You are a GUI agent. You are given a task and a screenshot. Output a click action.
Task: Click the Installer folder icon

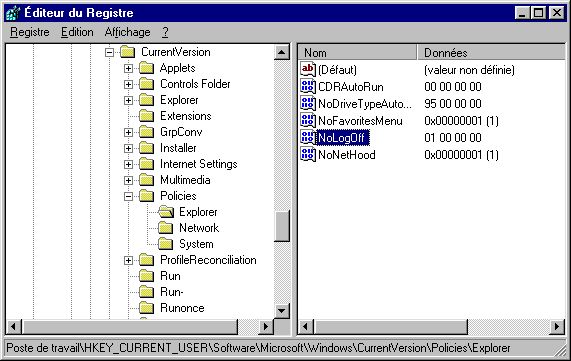(x=147, y=148)
